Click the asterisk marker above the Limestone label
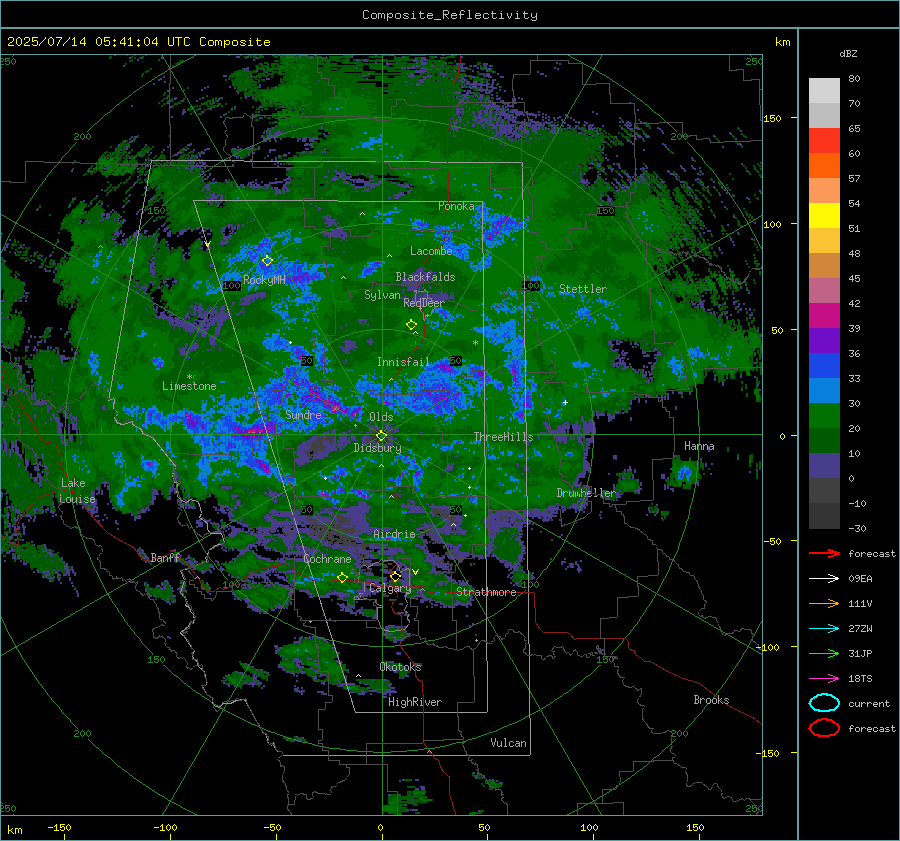The height and width of the screenshot is (841, 900). (x=189, y=377)
